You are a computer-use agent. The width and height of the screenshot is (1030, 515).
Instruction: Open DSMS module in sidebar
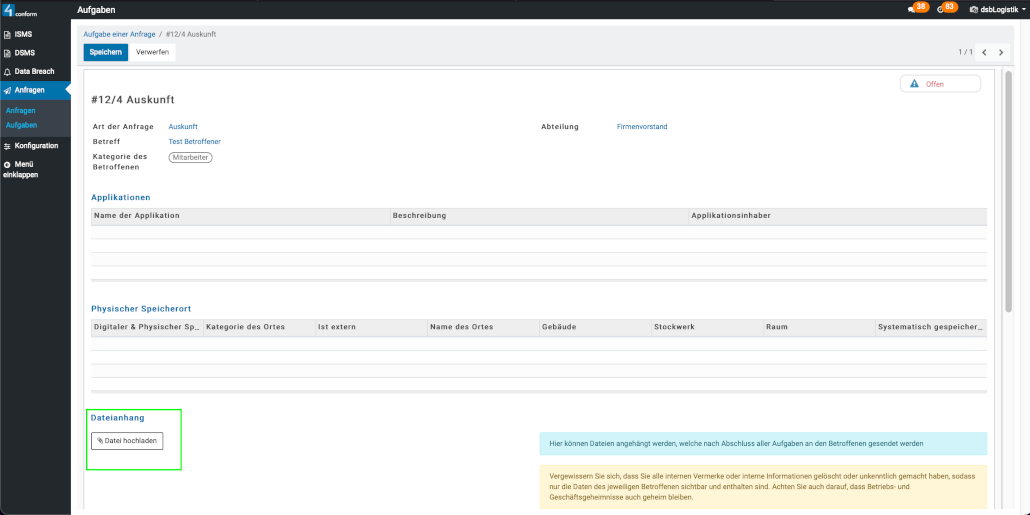point(24,52)
